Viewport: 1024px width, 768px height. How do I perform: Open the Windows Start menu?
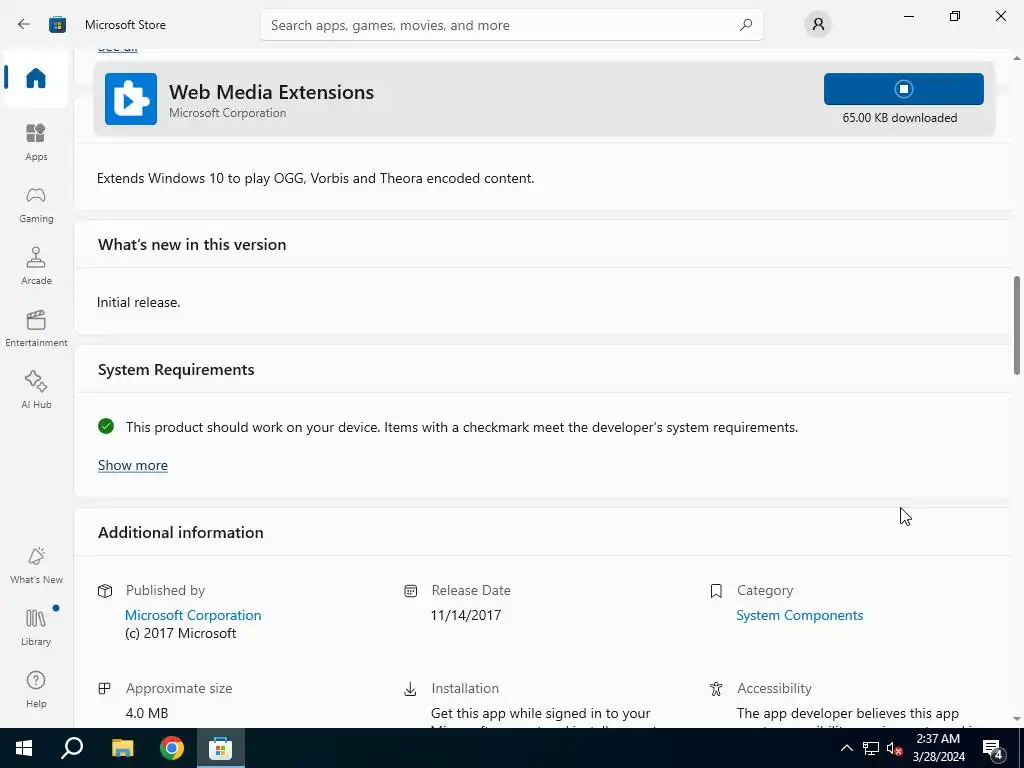pos(24,748)
